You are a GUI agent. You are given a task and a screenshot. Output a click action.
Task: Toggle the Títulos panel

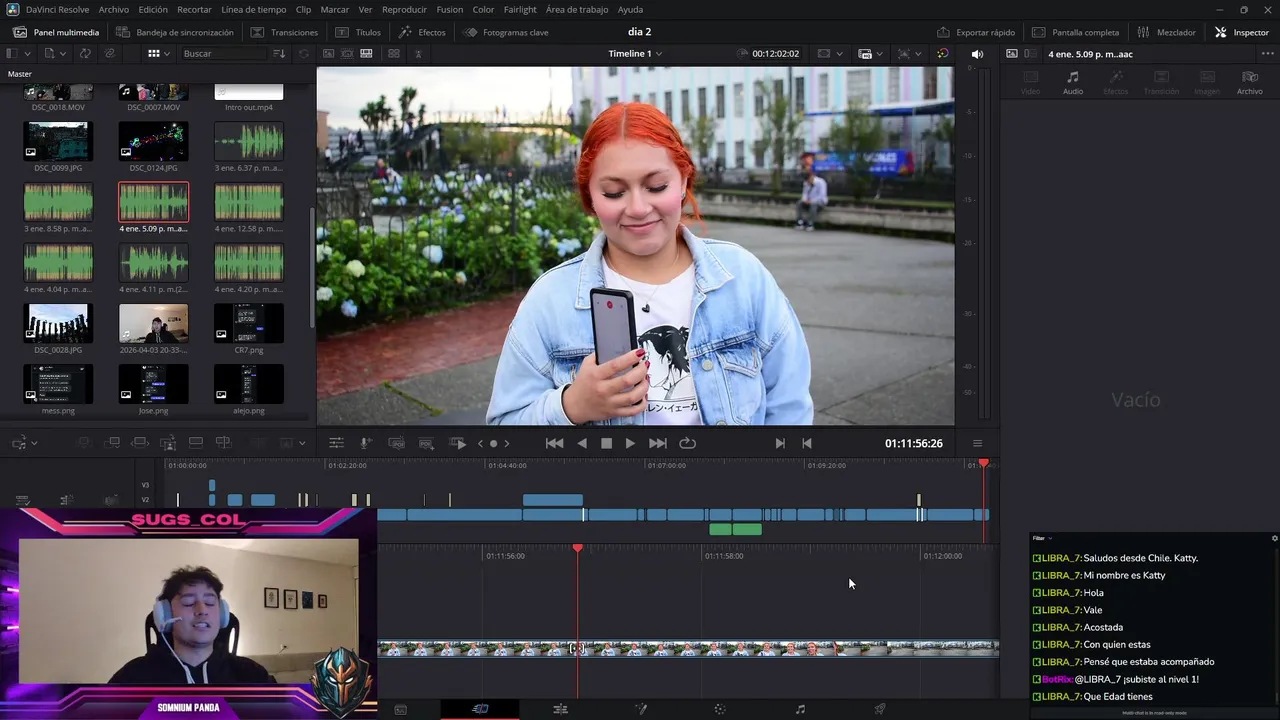point(358,32)
